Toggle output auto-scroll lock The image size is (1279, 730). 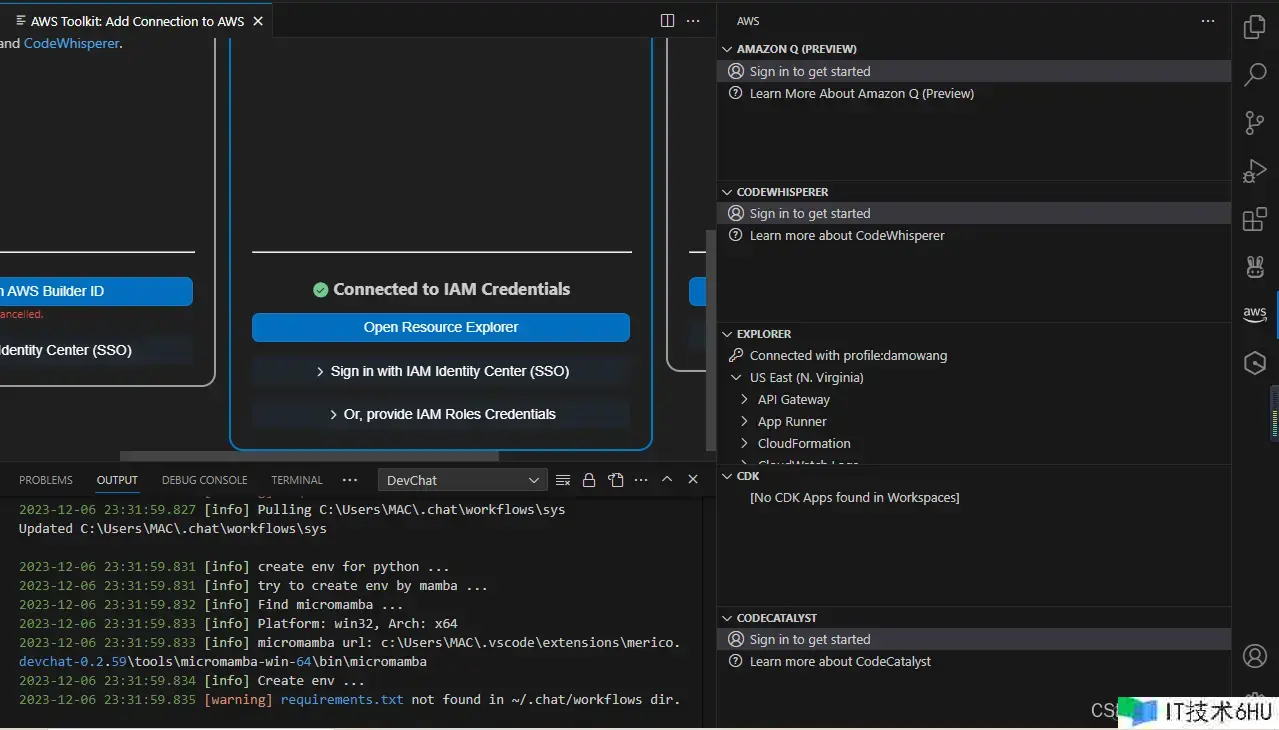point(589,480)
